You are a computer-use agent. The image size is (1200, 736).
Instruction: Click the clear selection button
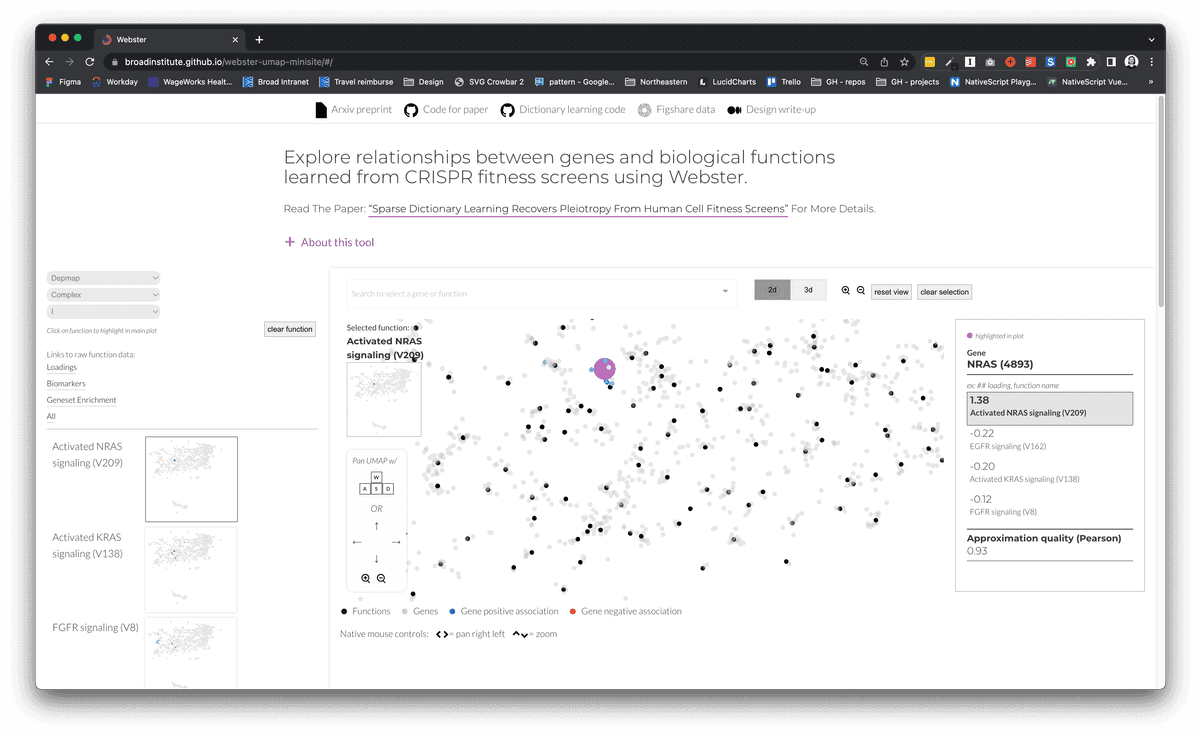[x=944, y=291]
